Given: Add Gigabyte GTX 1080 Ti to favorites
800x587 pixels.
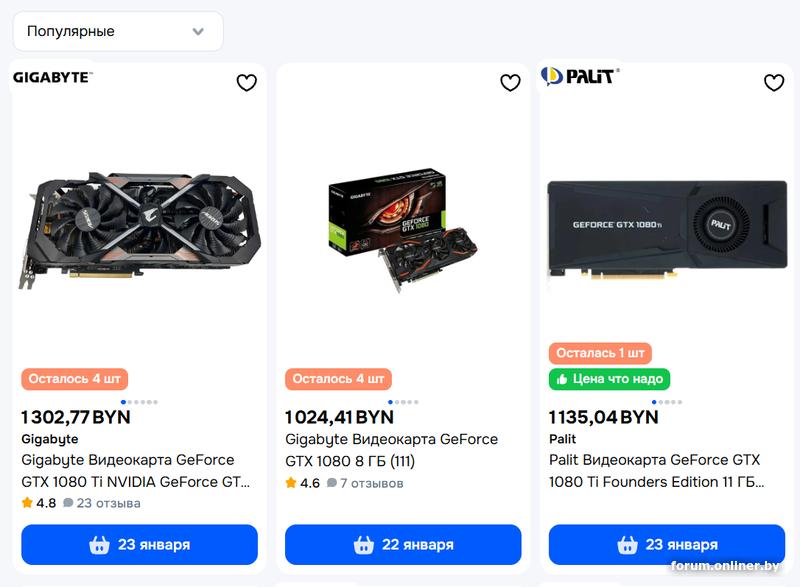Looking at the screenshot, I should [x=246, y=83].
